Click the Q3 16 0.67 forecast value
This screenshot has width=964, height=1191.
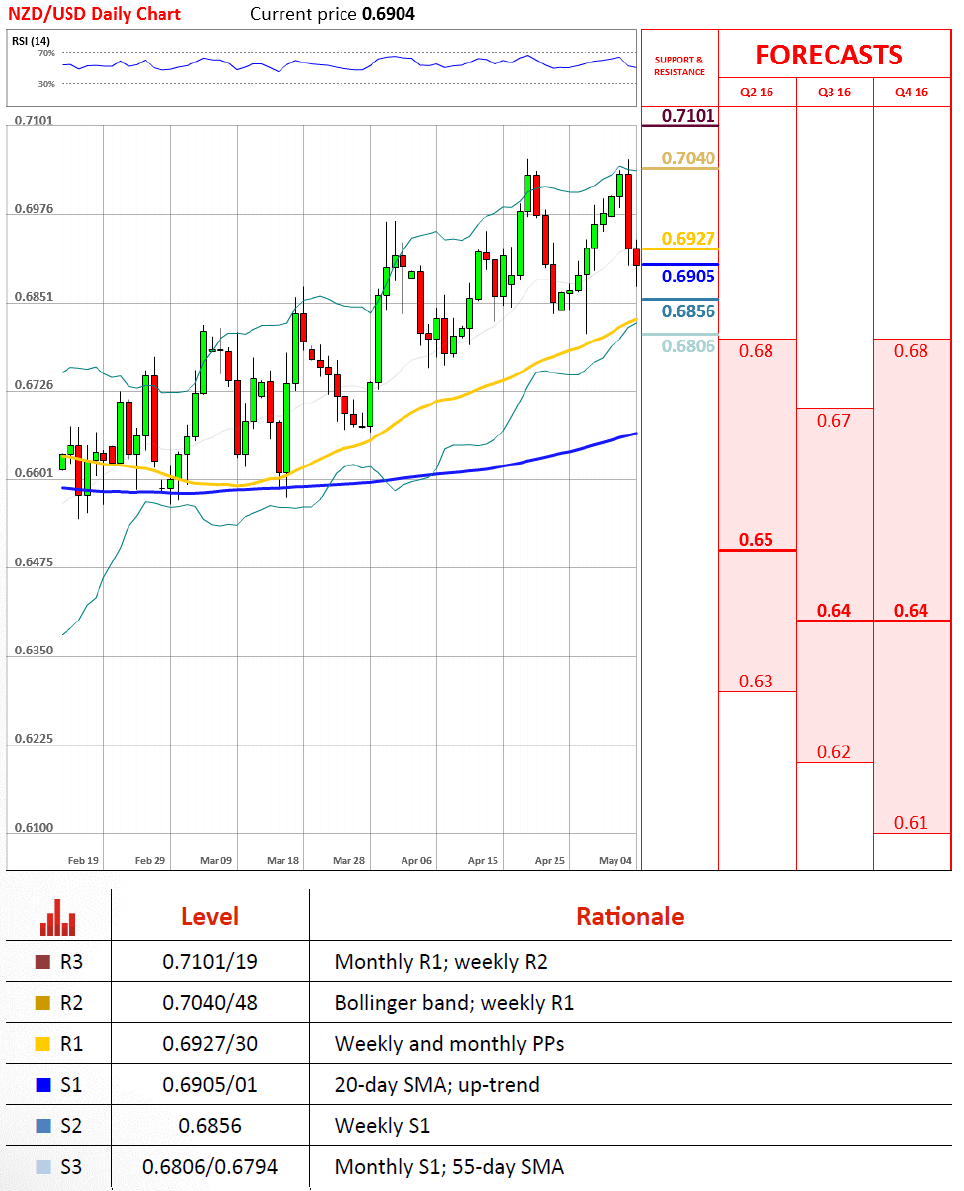point(833,421)
